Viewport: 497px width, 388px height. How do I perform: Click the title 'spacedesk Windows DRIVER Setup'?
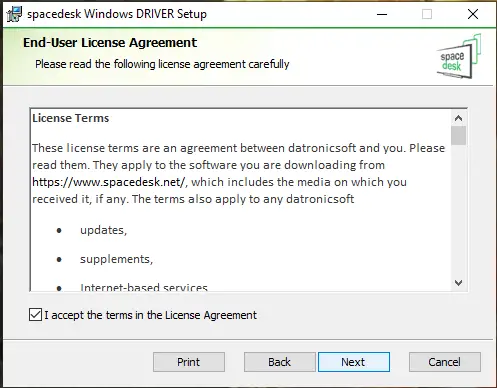click(117, 14)
